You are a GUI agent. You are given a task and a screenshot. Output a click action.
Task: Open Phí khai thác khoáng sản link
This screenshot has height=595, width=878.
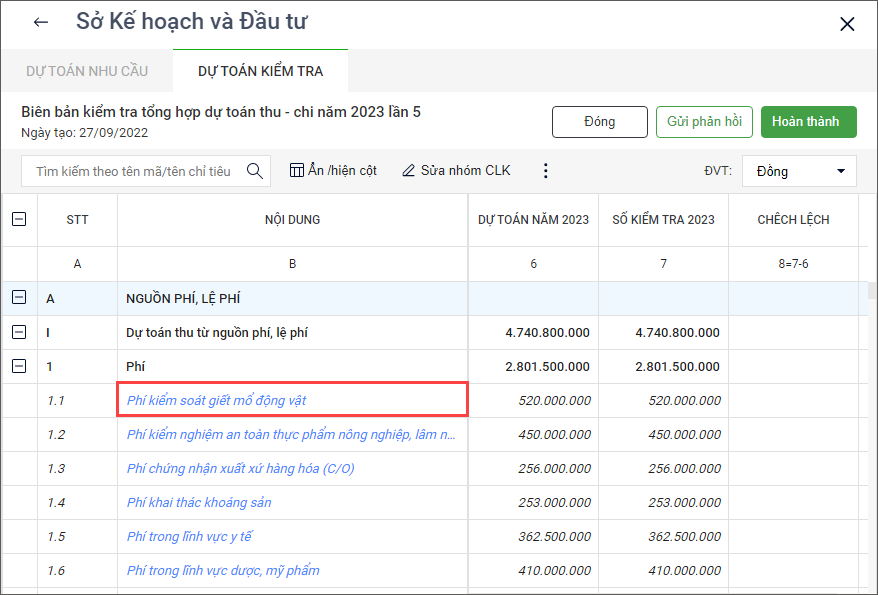[199, 502]
